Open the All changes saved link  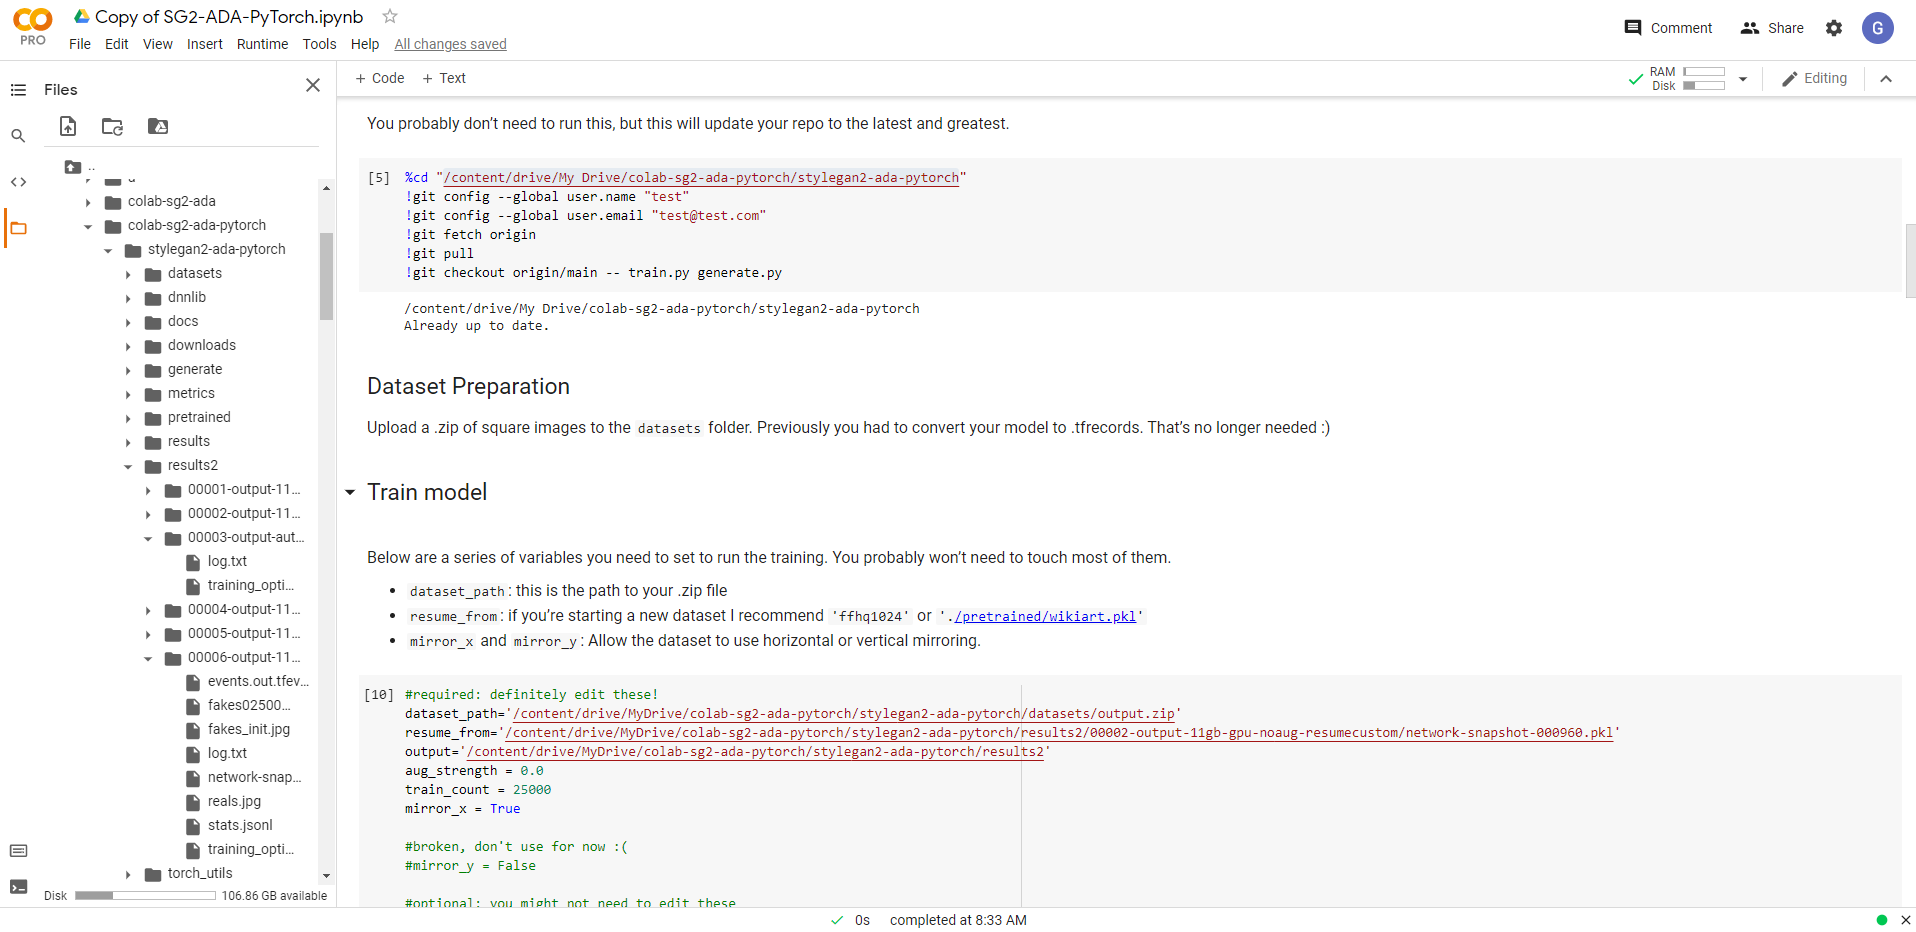pyautogui.click(x=450, y=44)
